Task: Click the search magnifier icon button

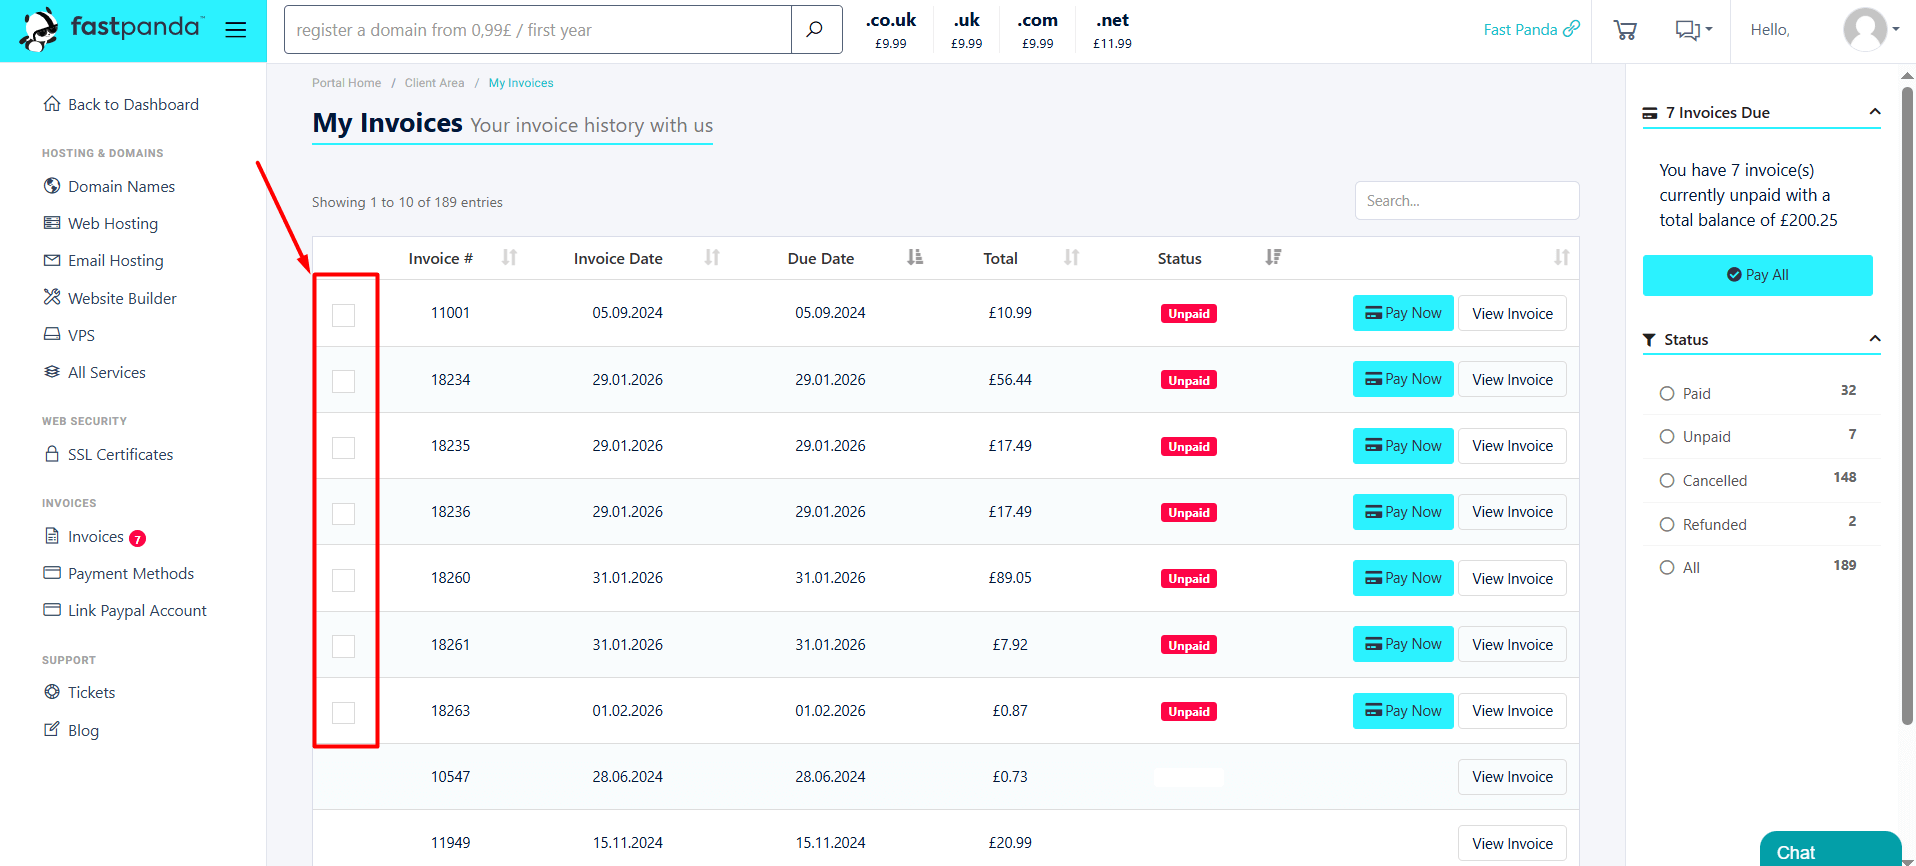Action: [815, 30]
